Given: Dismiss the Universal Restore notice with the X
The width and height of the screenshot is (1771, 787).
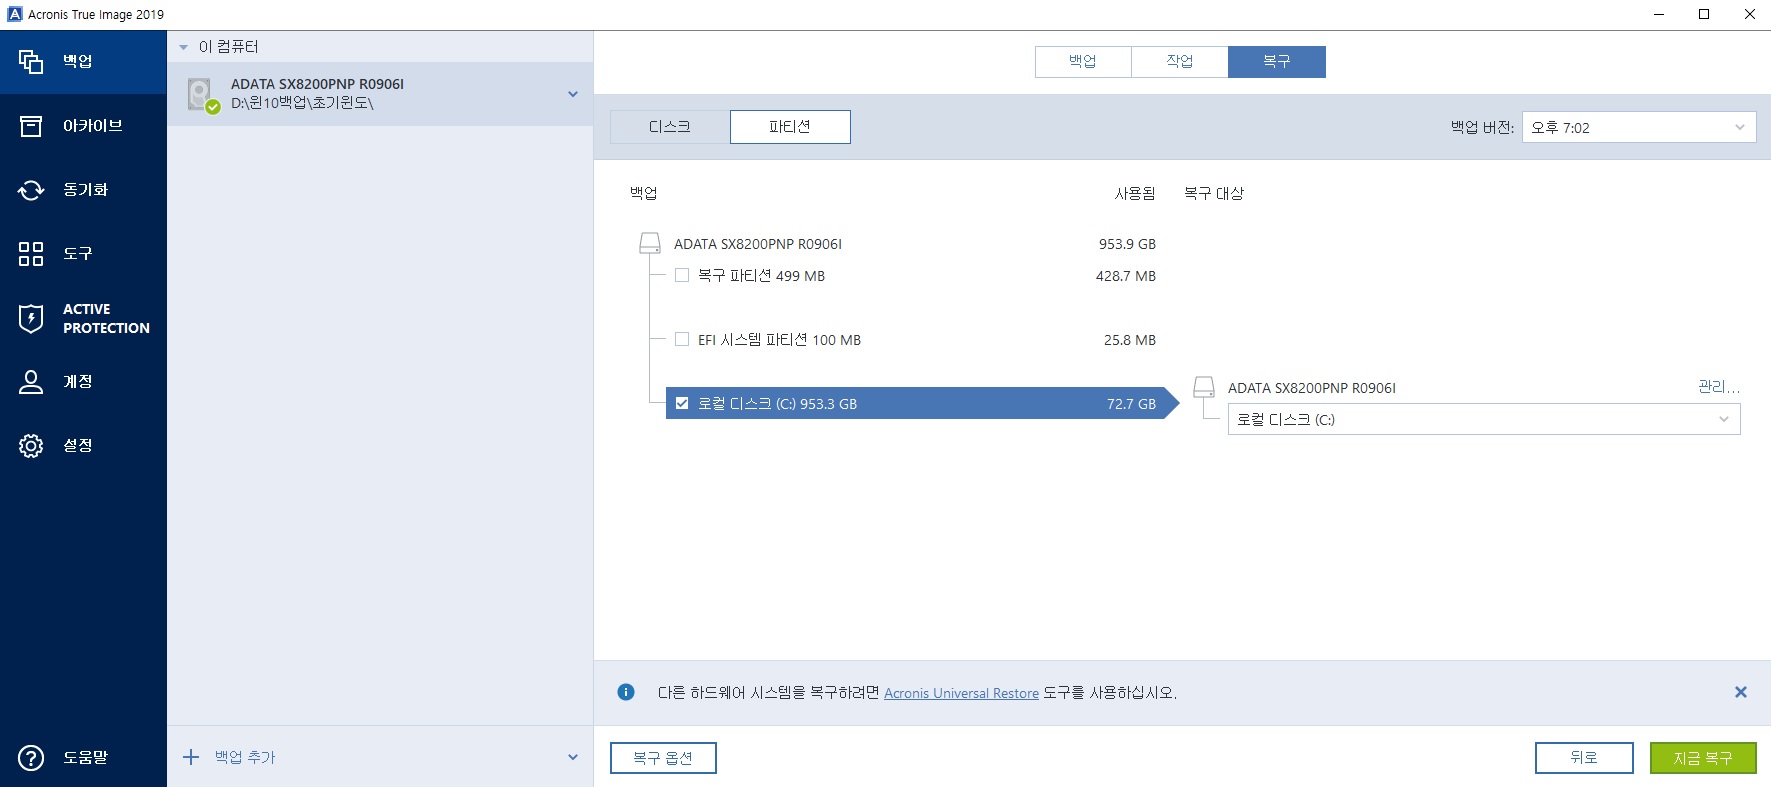Looking at the screenshot, I should pos(1741,692).
